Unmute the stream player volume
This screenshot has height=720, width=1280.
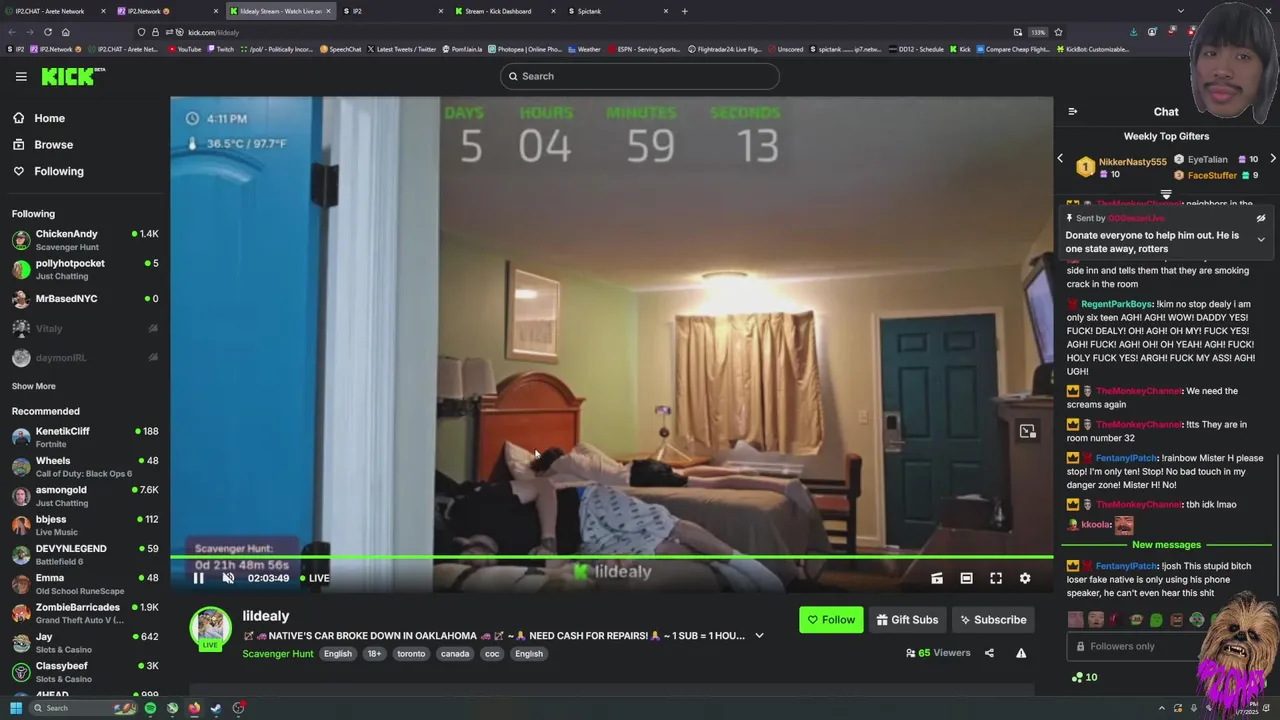click(228, 578)
